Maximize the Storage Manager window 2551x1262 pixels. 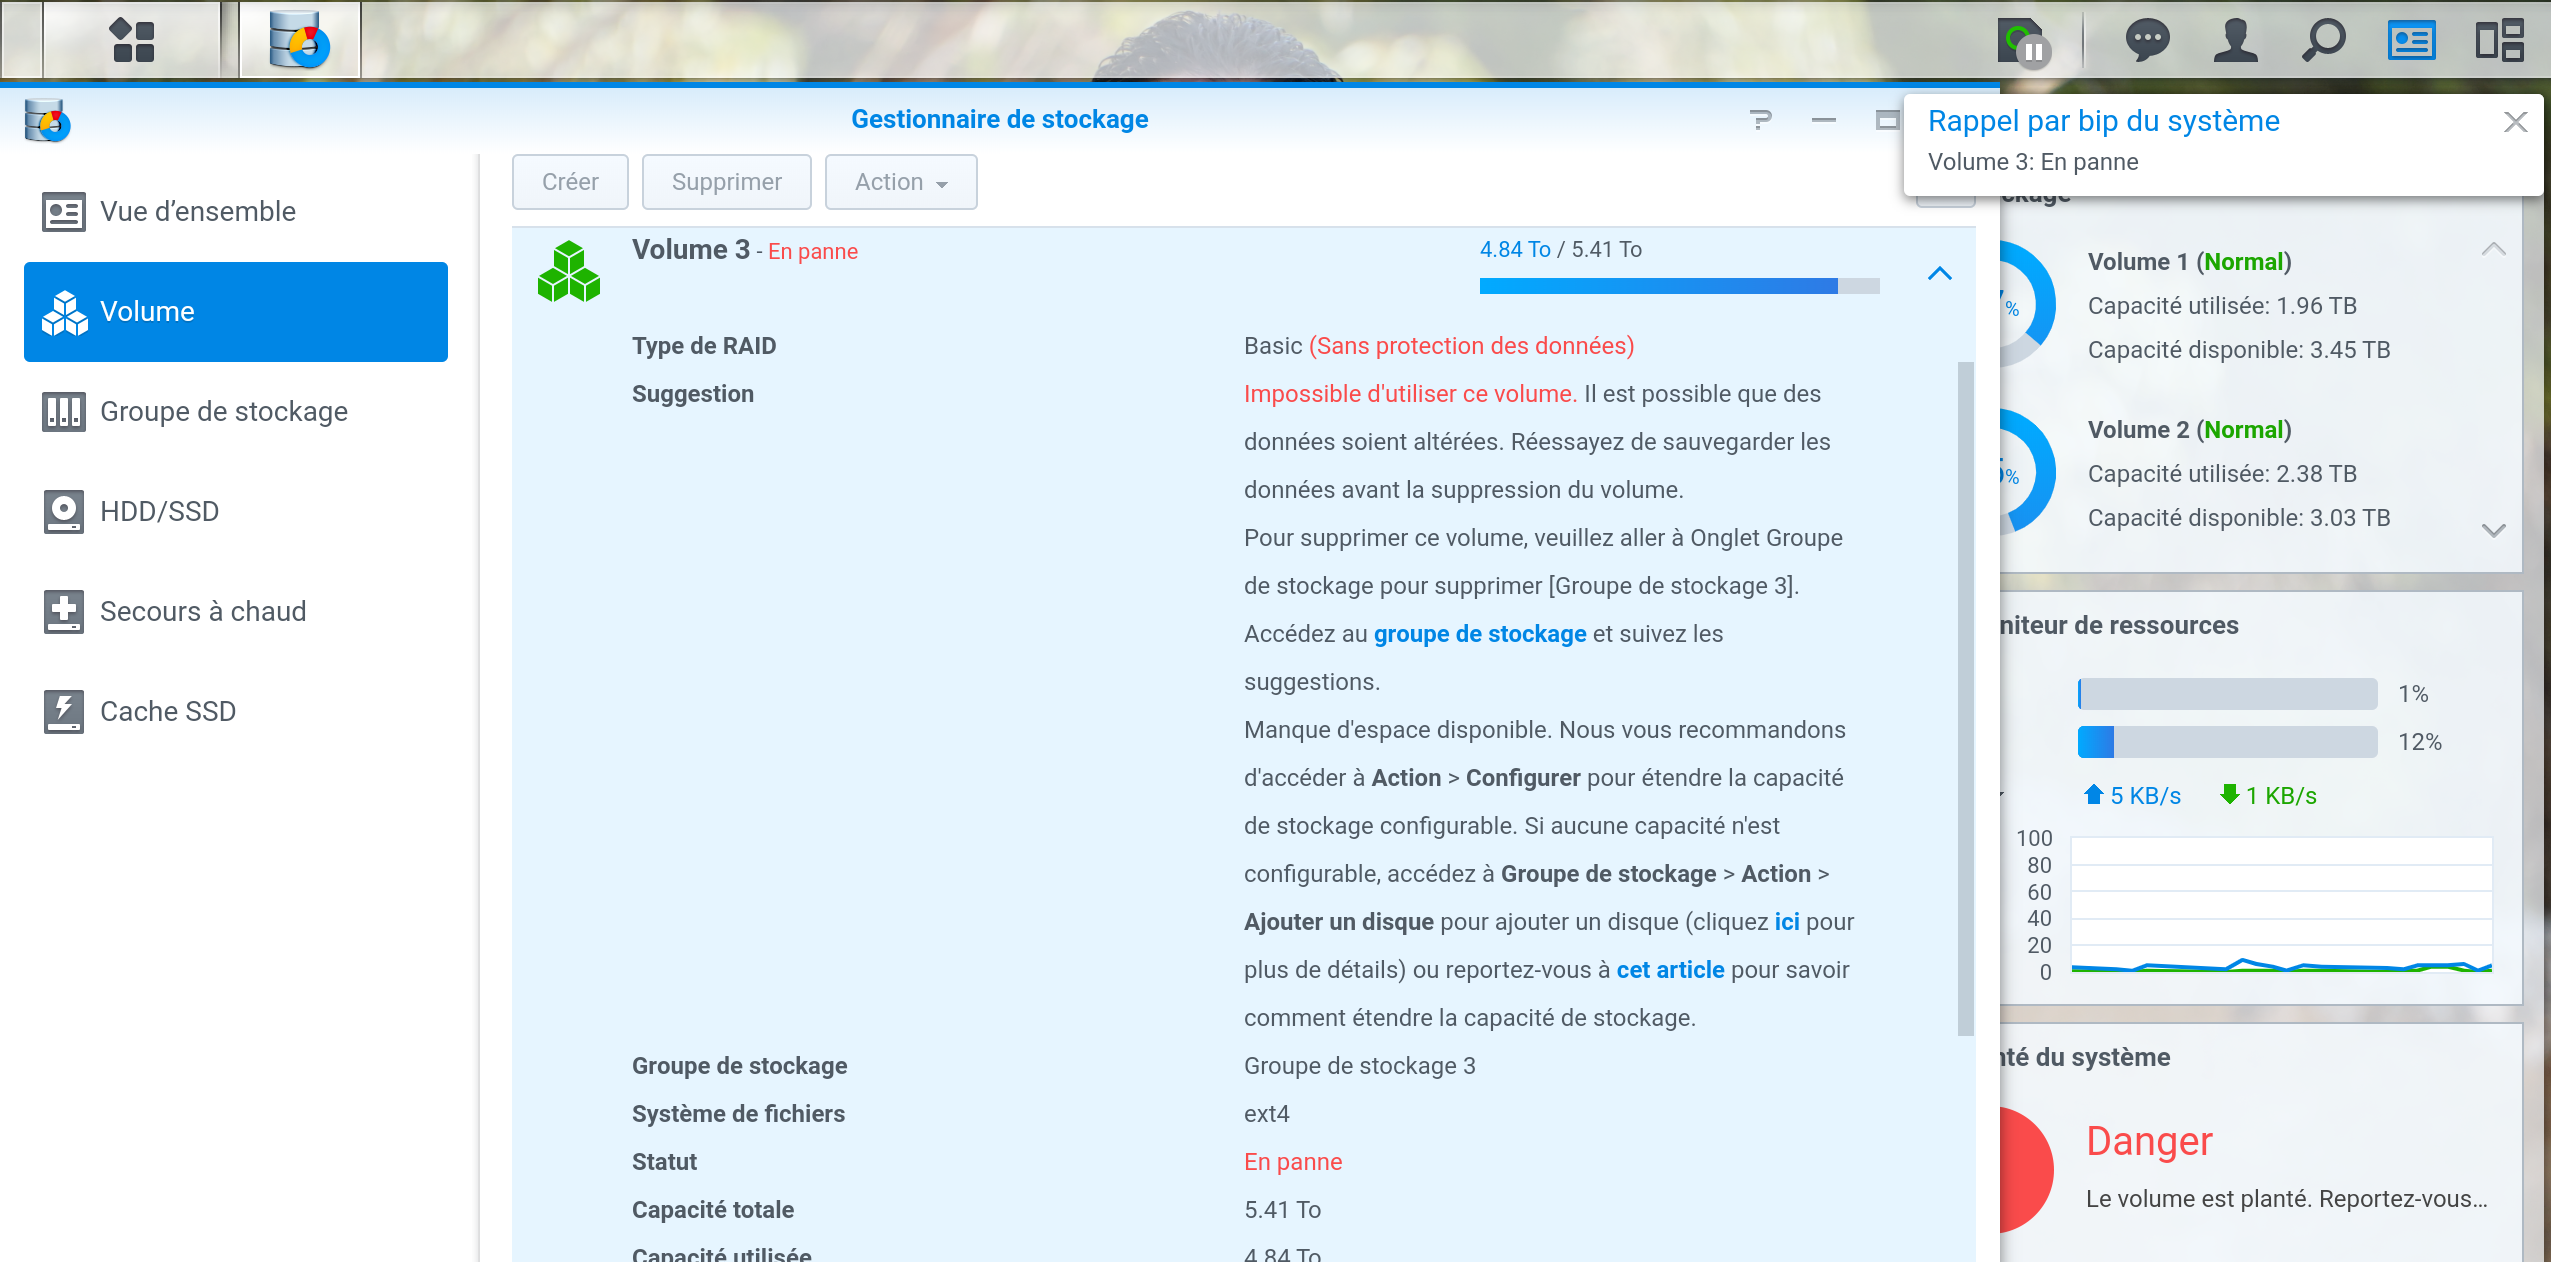pos(1887,120)
